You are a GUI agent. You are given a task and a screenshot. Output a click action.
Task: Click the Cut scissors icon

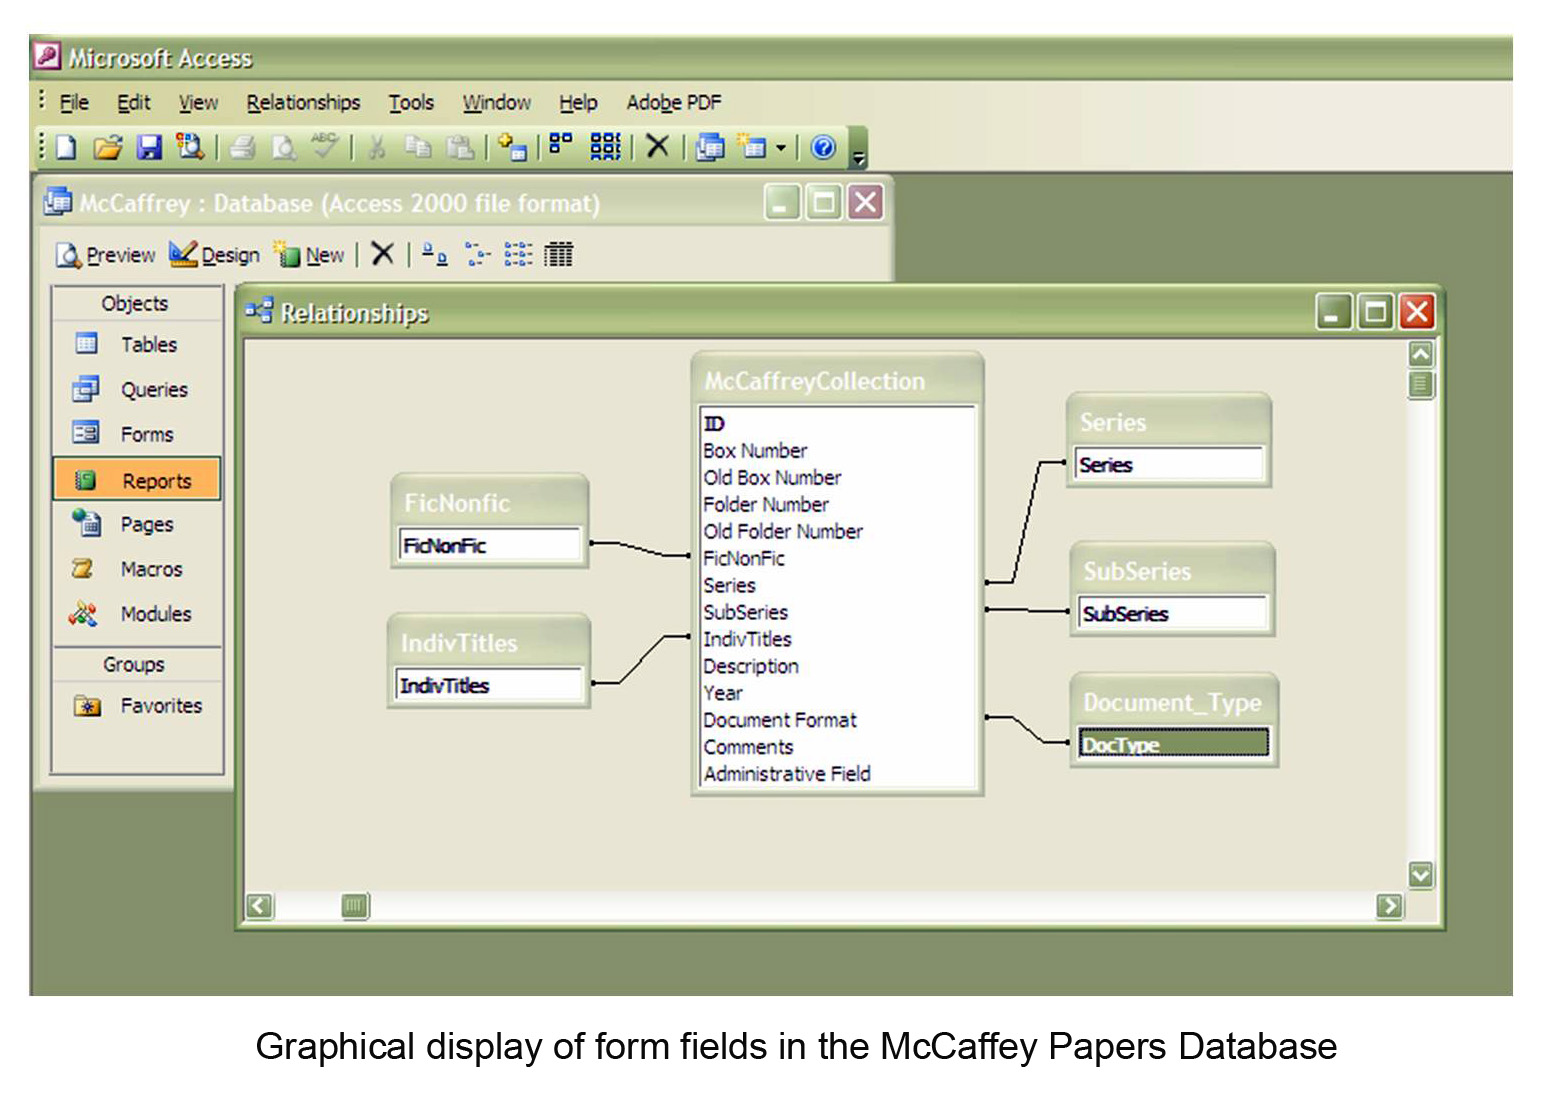(377, 147)
